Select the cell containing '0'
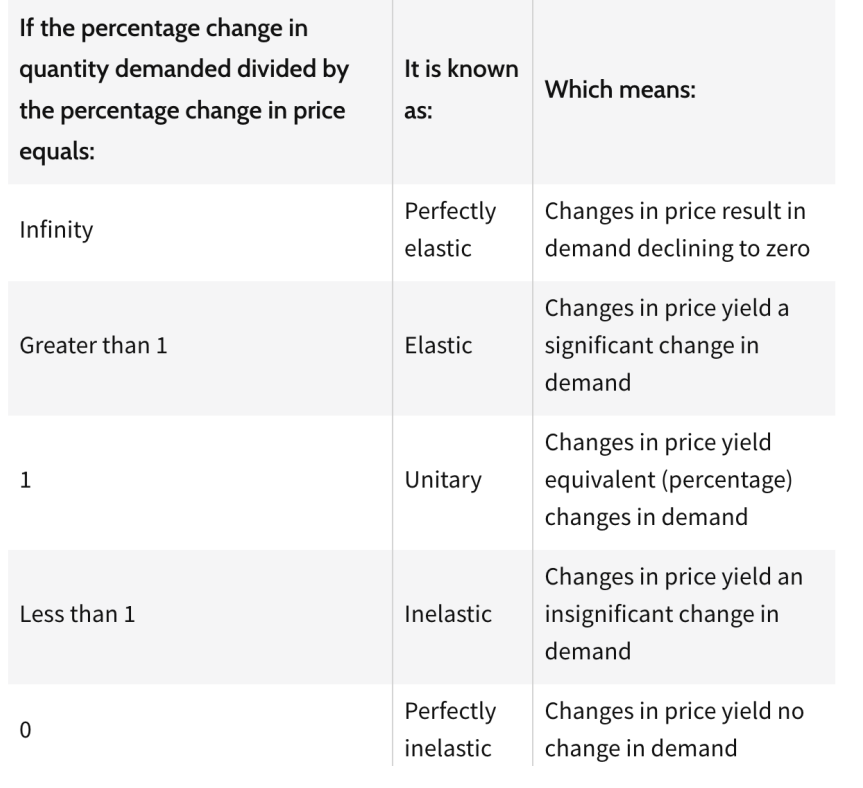 click(26, 730)
